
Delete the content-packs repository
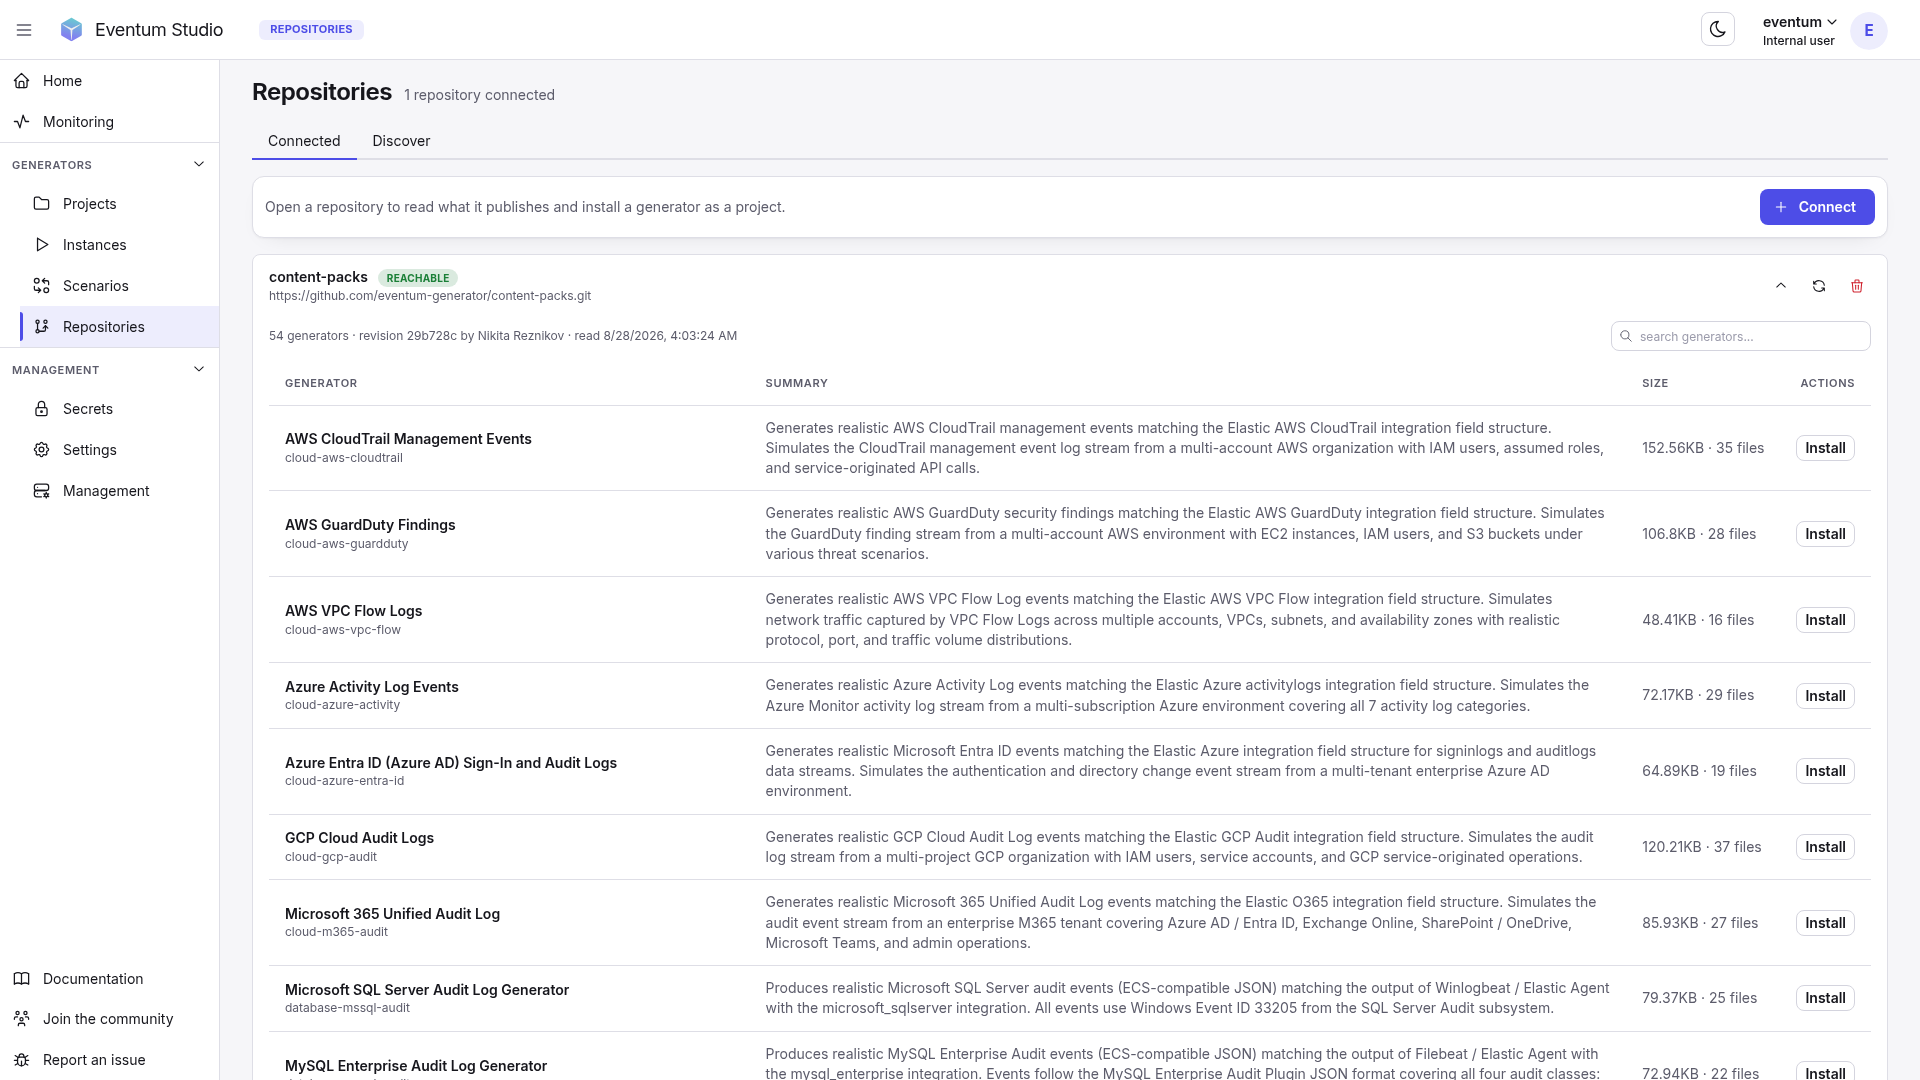1857,286
